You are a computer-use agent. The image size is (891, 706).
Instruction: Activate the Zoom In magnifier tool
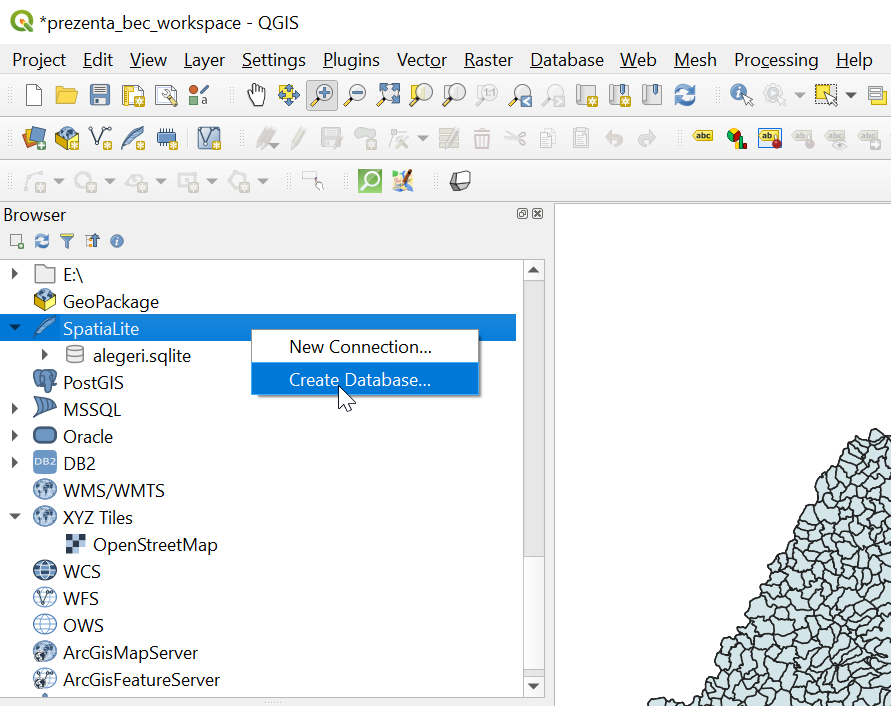coord(322,95)
